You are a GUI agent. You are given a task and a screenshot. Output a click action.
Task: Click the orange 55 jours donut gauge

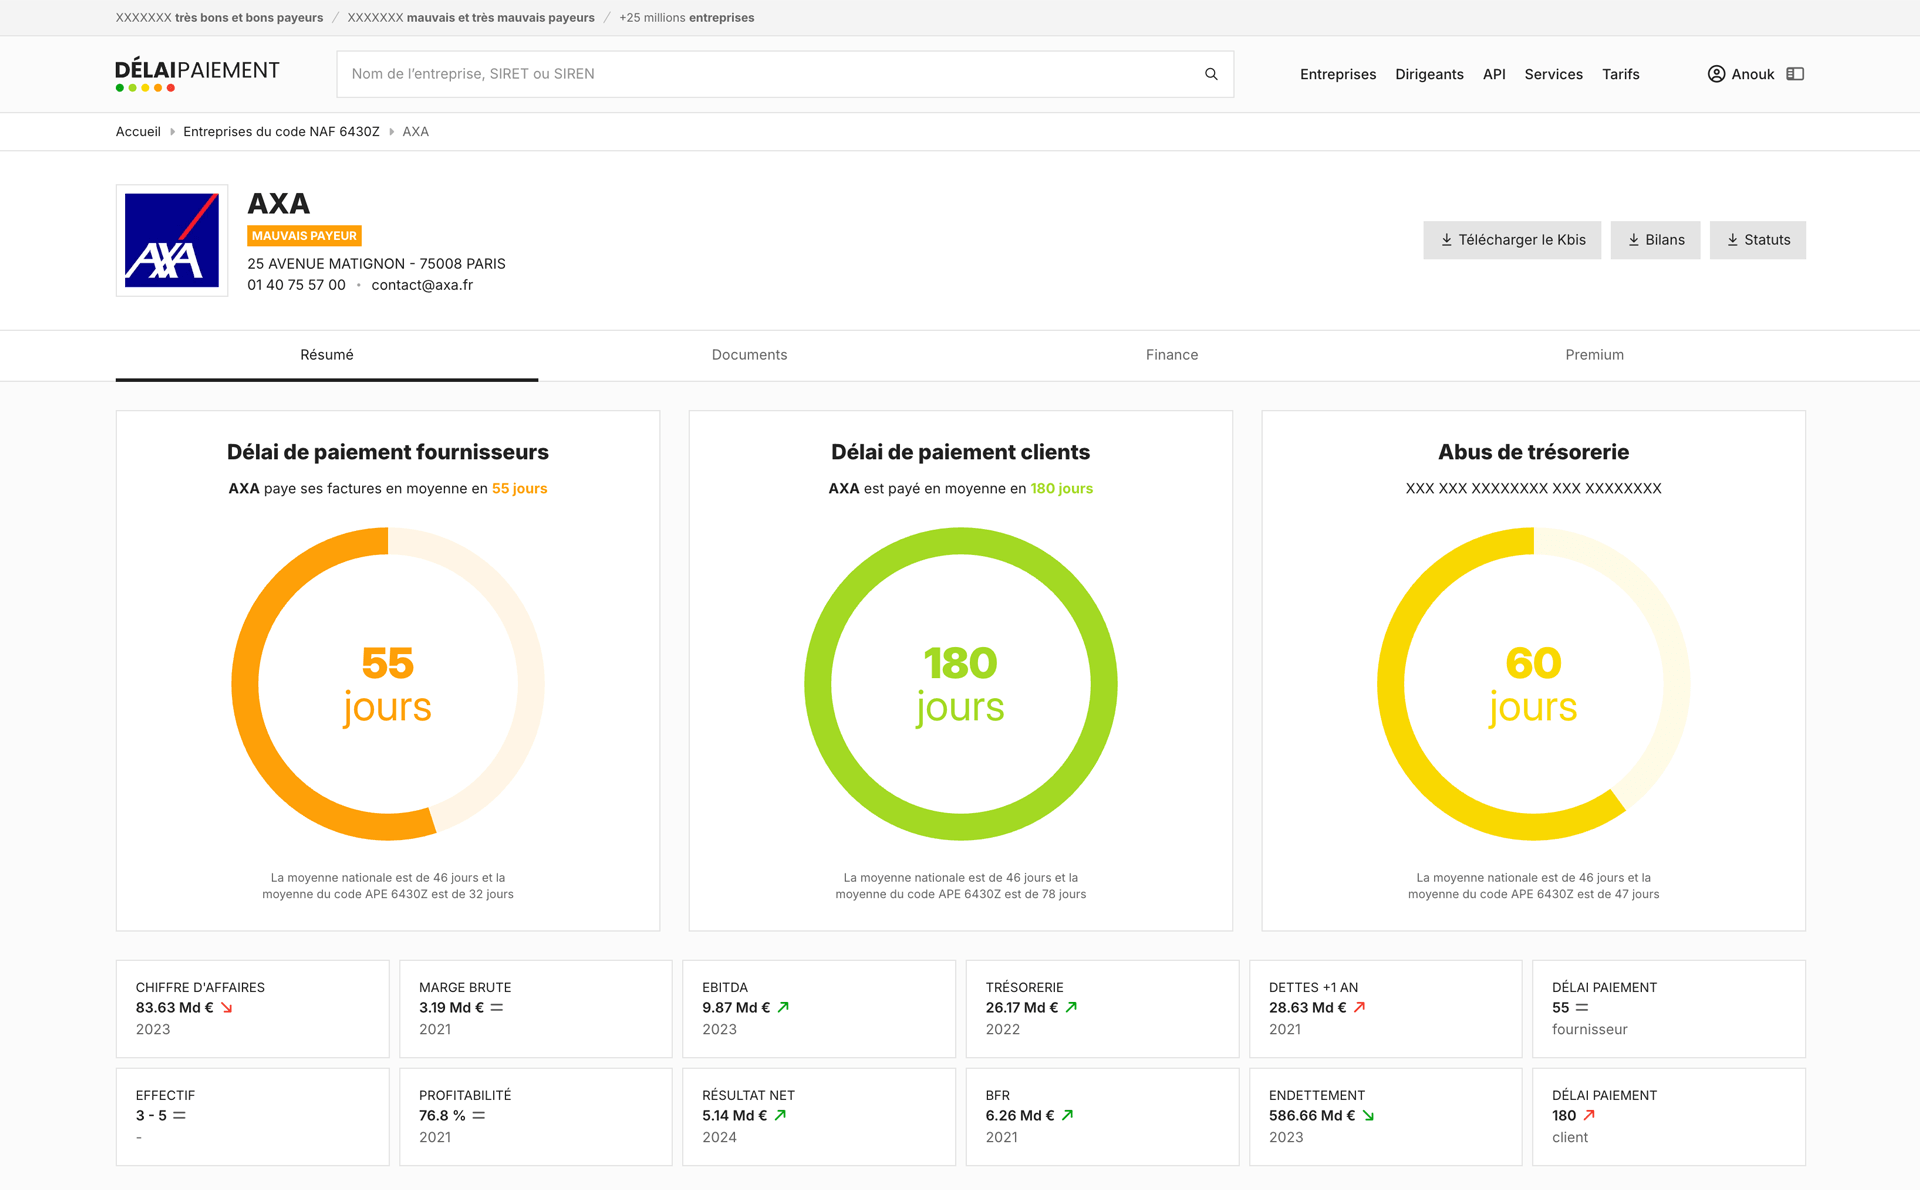point(388,684)
